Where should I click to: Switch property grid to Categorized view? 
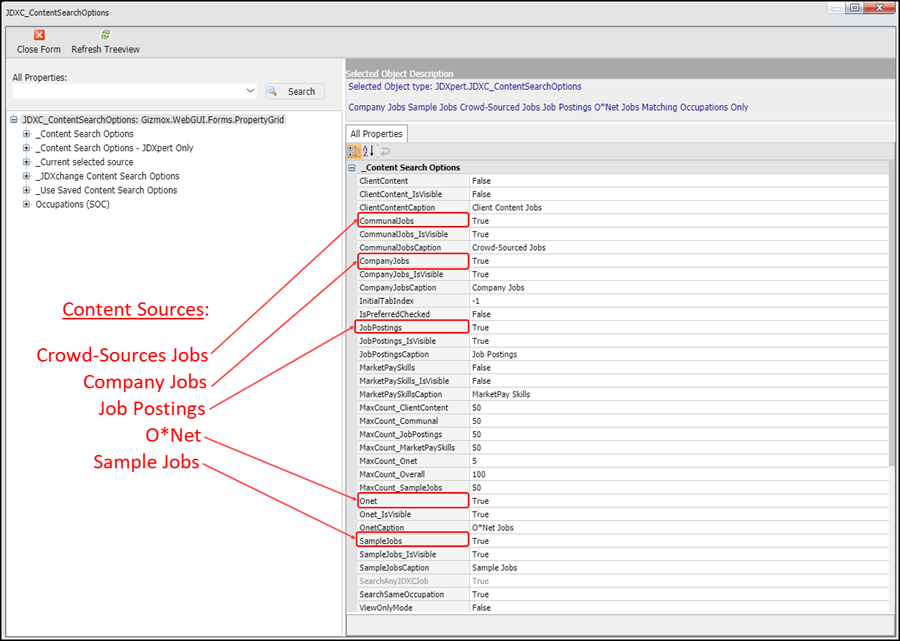354,151
